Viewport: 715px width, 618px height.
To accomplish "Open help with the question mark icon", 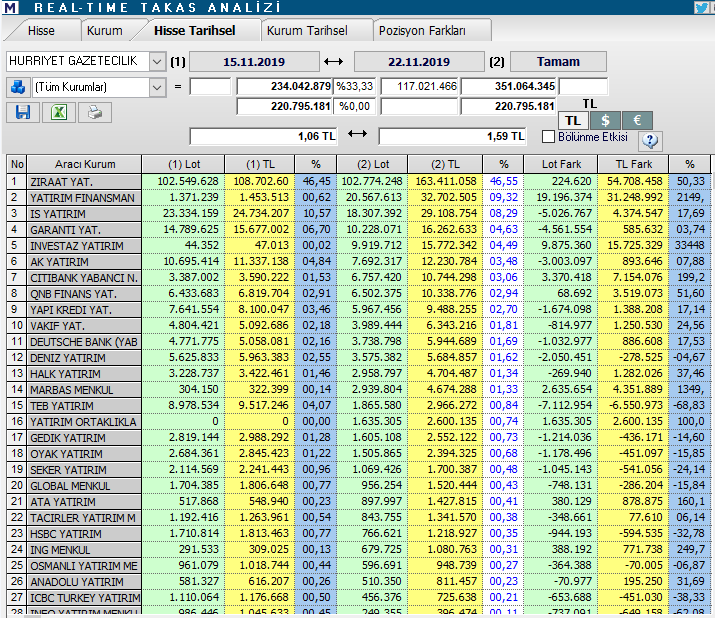I will pos(650,140).
